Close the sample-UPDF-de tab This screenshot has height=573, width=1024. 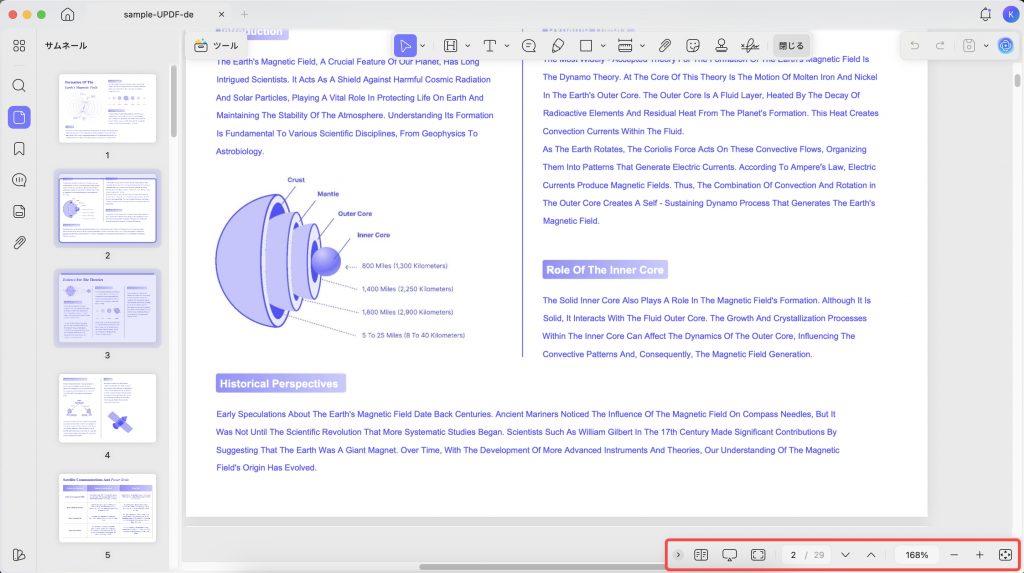click(x=221, y=14)
